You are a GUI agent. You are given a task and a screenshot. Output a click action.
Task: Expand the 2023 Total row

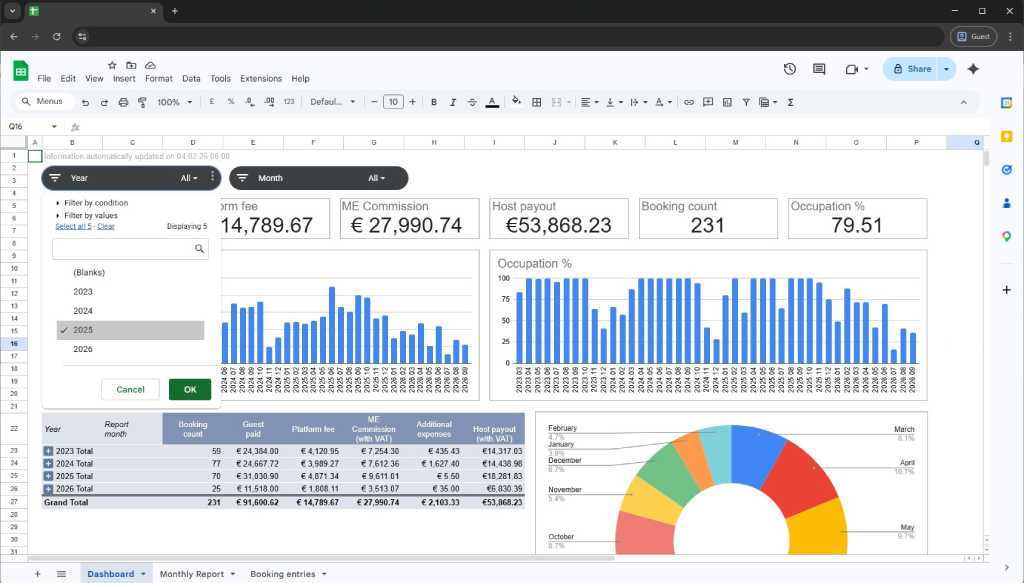coord(48,451)
